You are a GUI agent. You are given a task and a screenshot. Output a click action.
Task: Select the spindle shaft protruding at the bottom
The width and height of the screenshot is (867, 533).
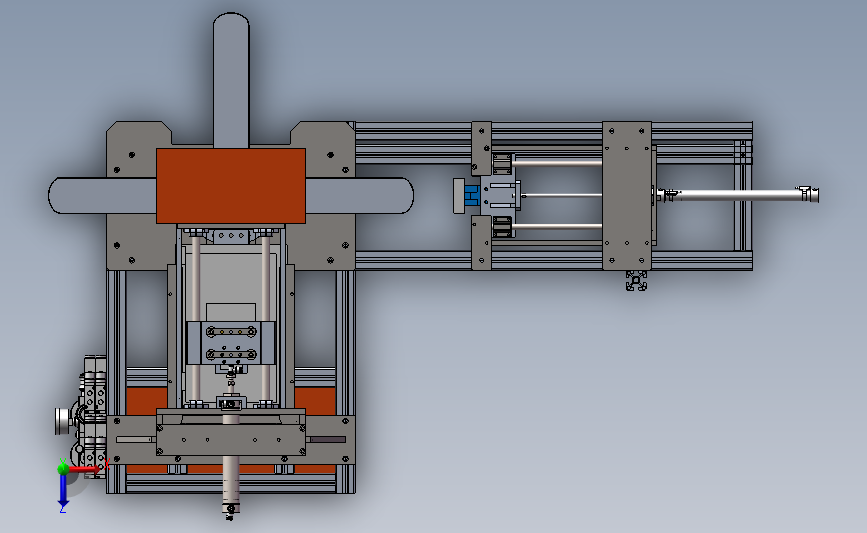click(x=231, y=488)
